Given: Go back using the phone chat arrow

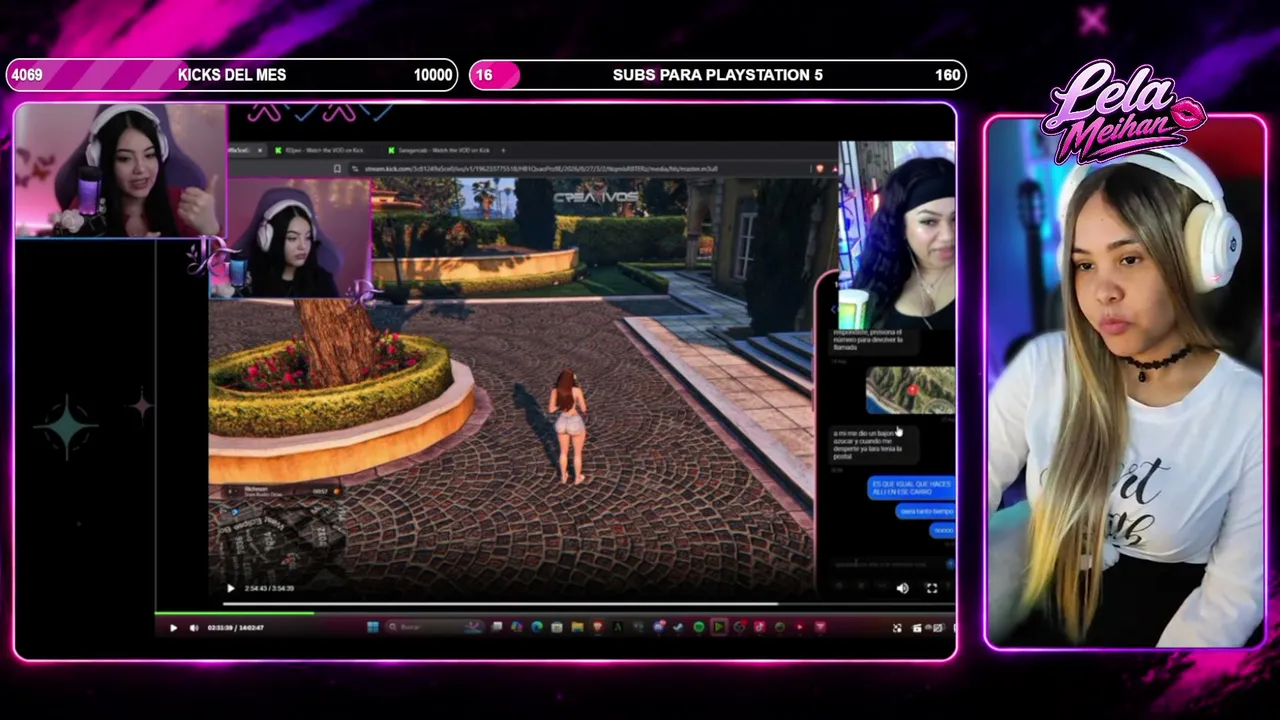Looking at the screenshot, I should point(833,310).
